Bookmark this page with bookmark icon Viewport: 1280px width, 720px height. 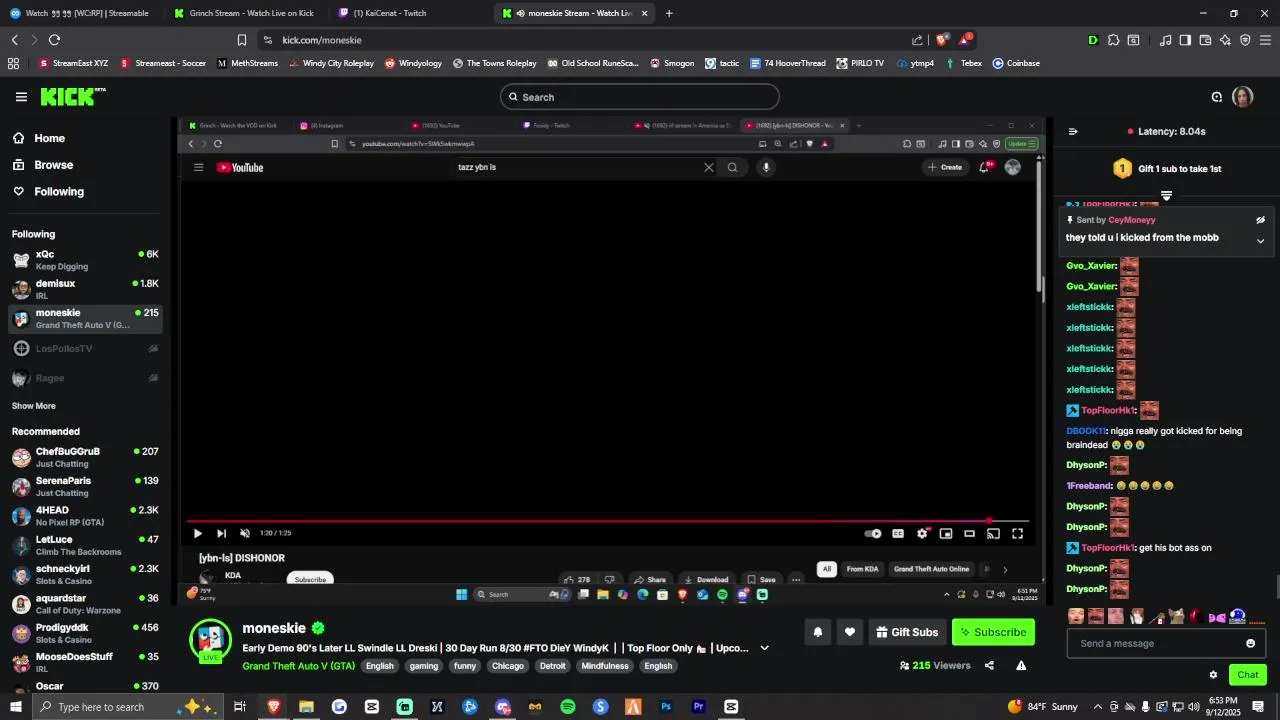[x=242, y=40]
